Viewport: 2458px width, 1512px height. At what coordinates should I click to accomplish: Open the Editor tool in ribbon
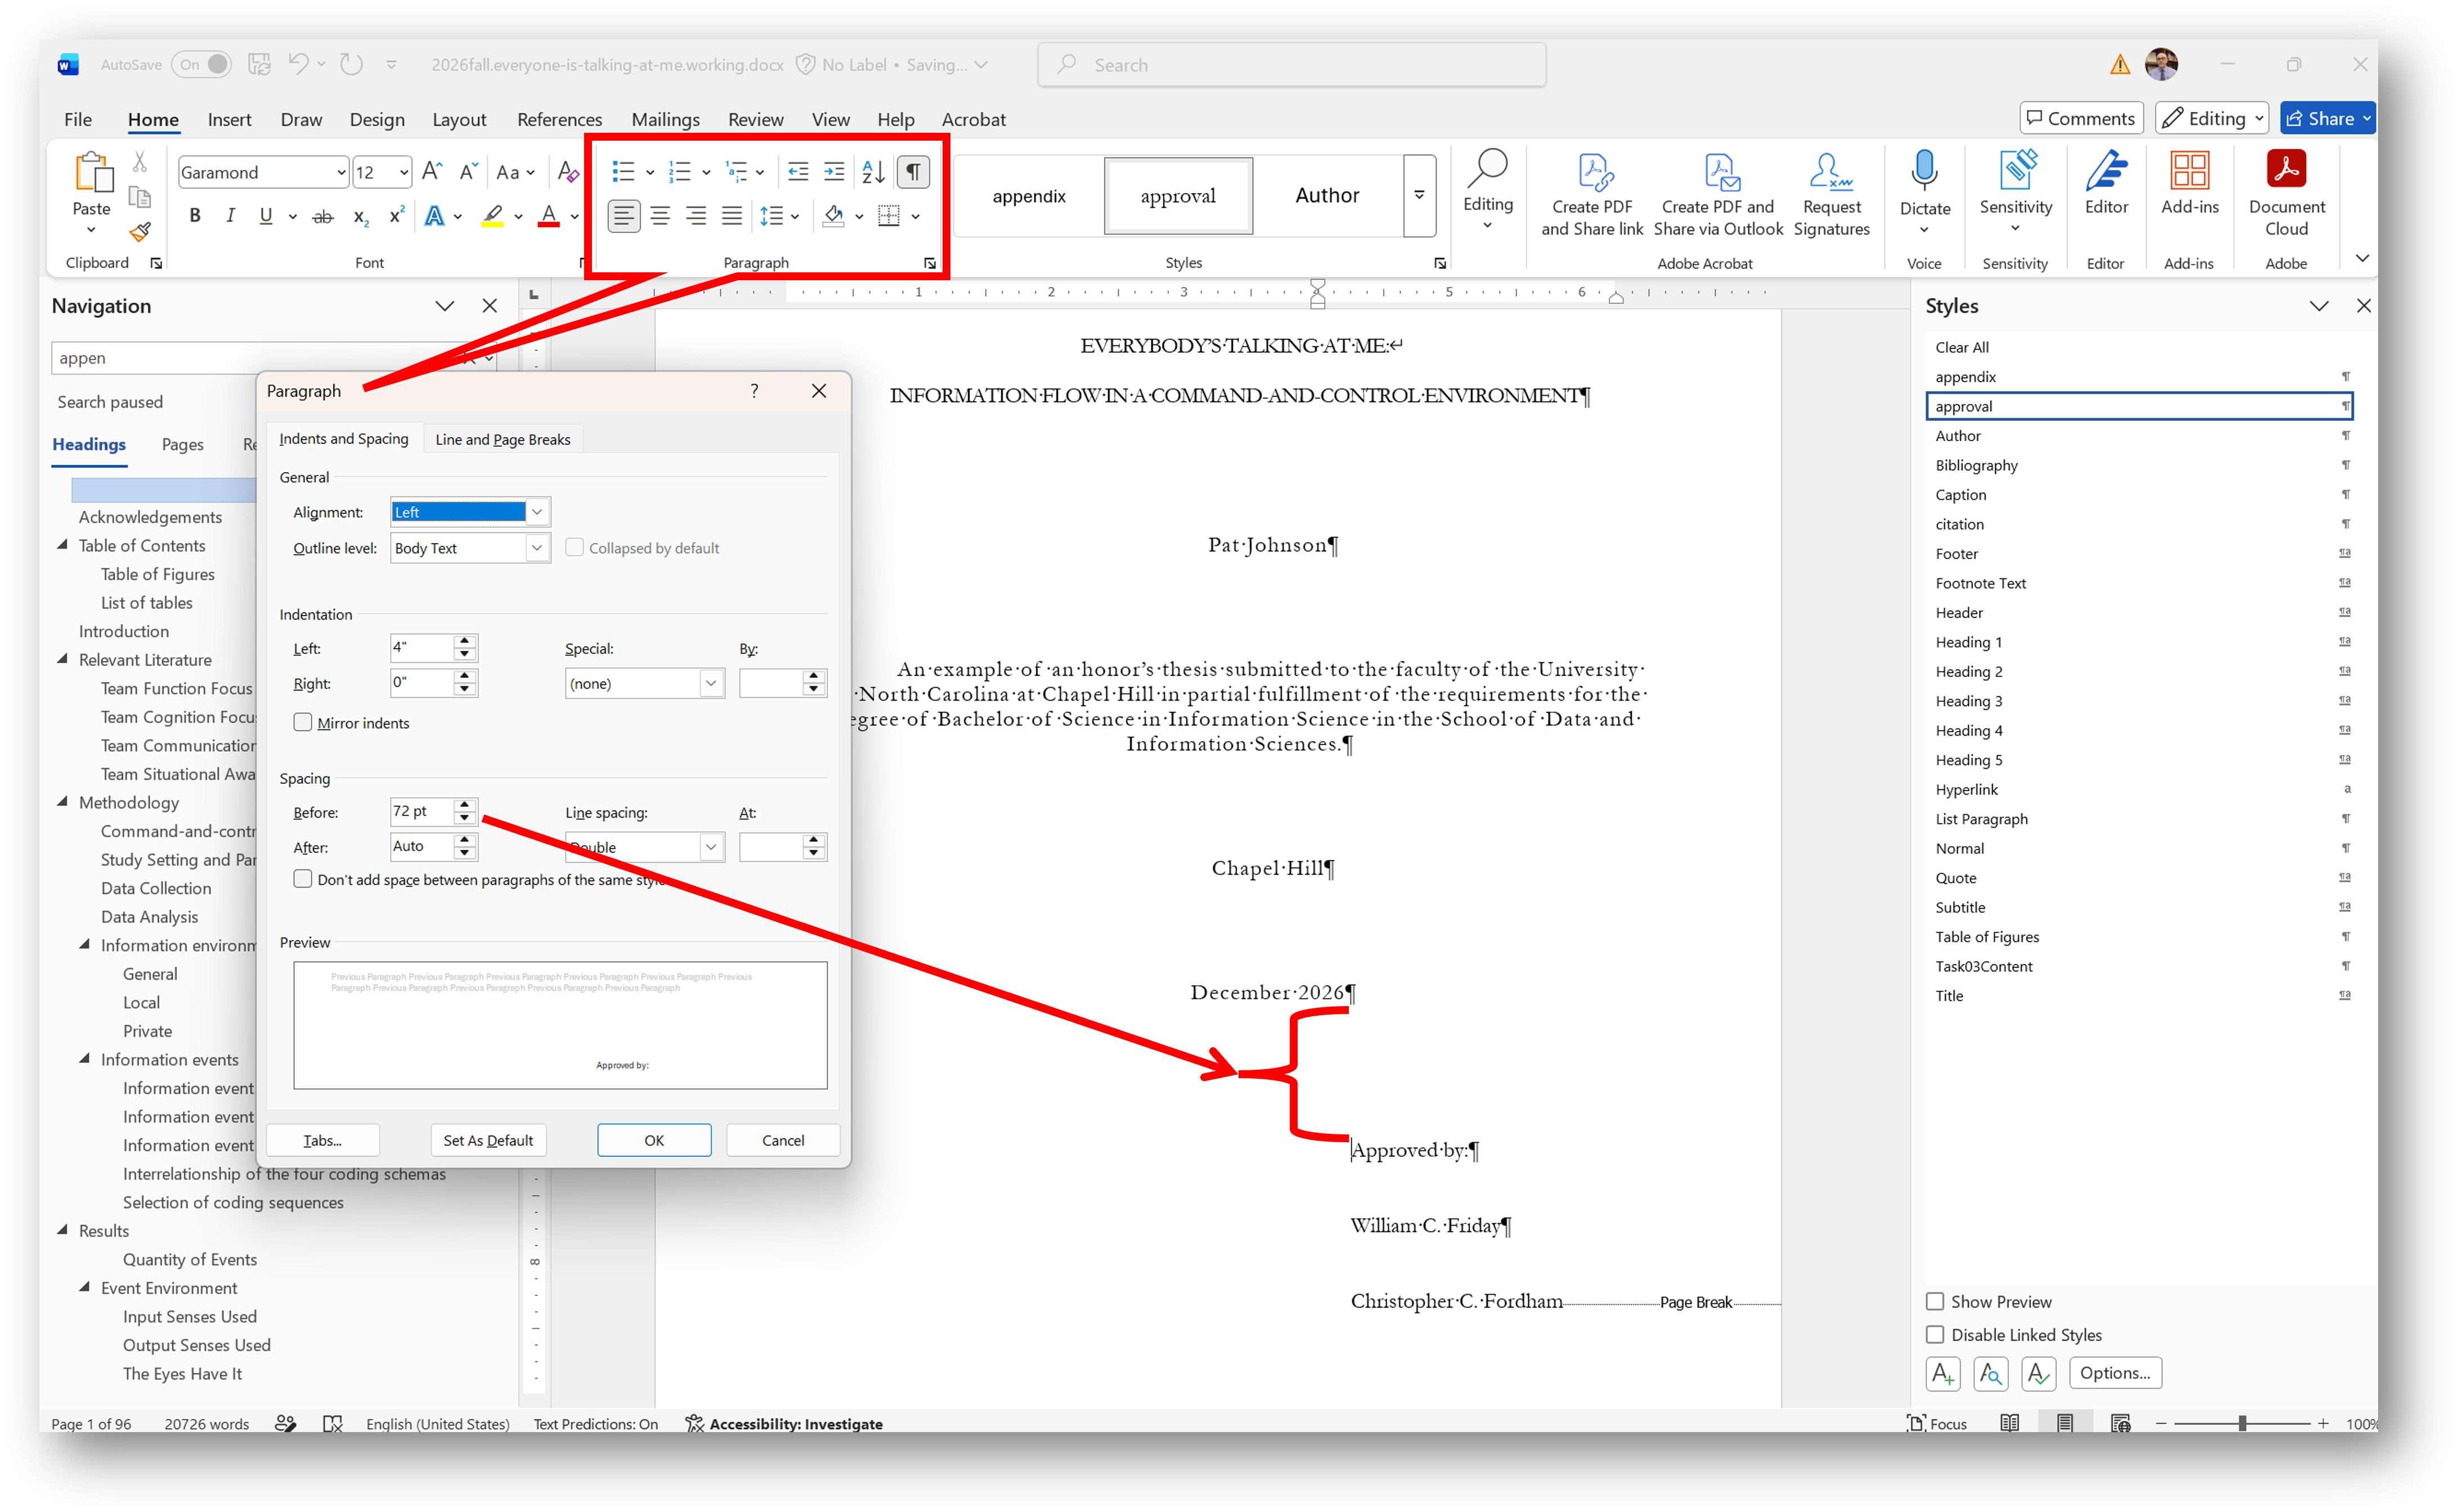2105,183
